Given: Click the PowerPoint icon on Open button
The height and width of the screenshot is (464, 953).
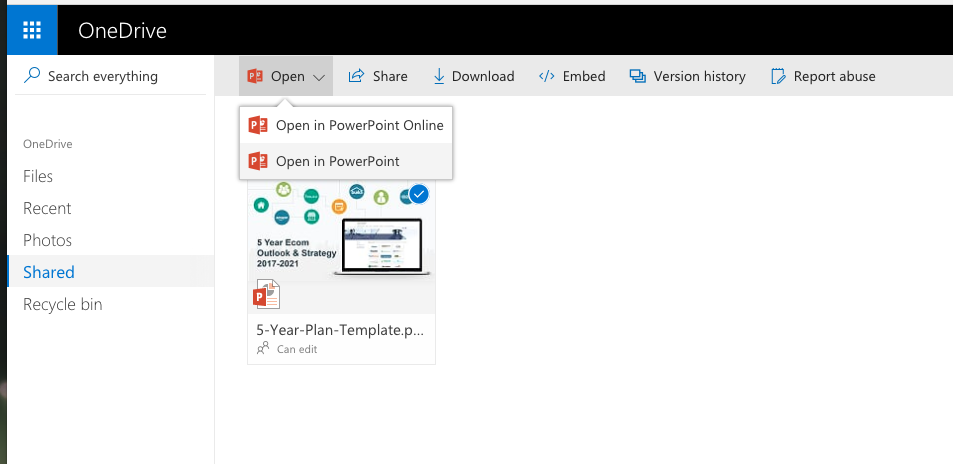Looking at the screenshot, I should coord(255,76).
